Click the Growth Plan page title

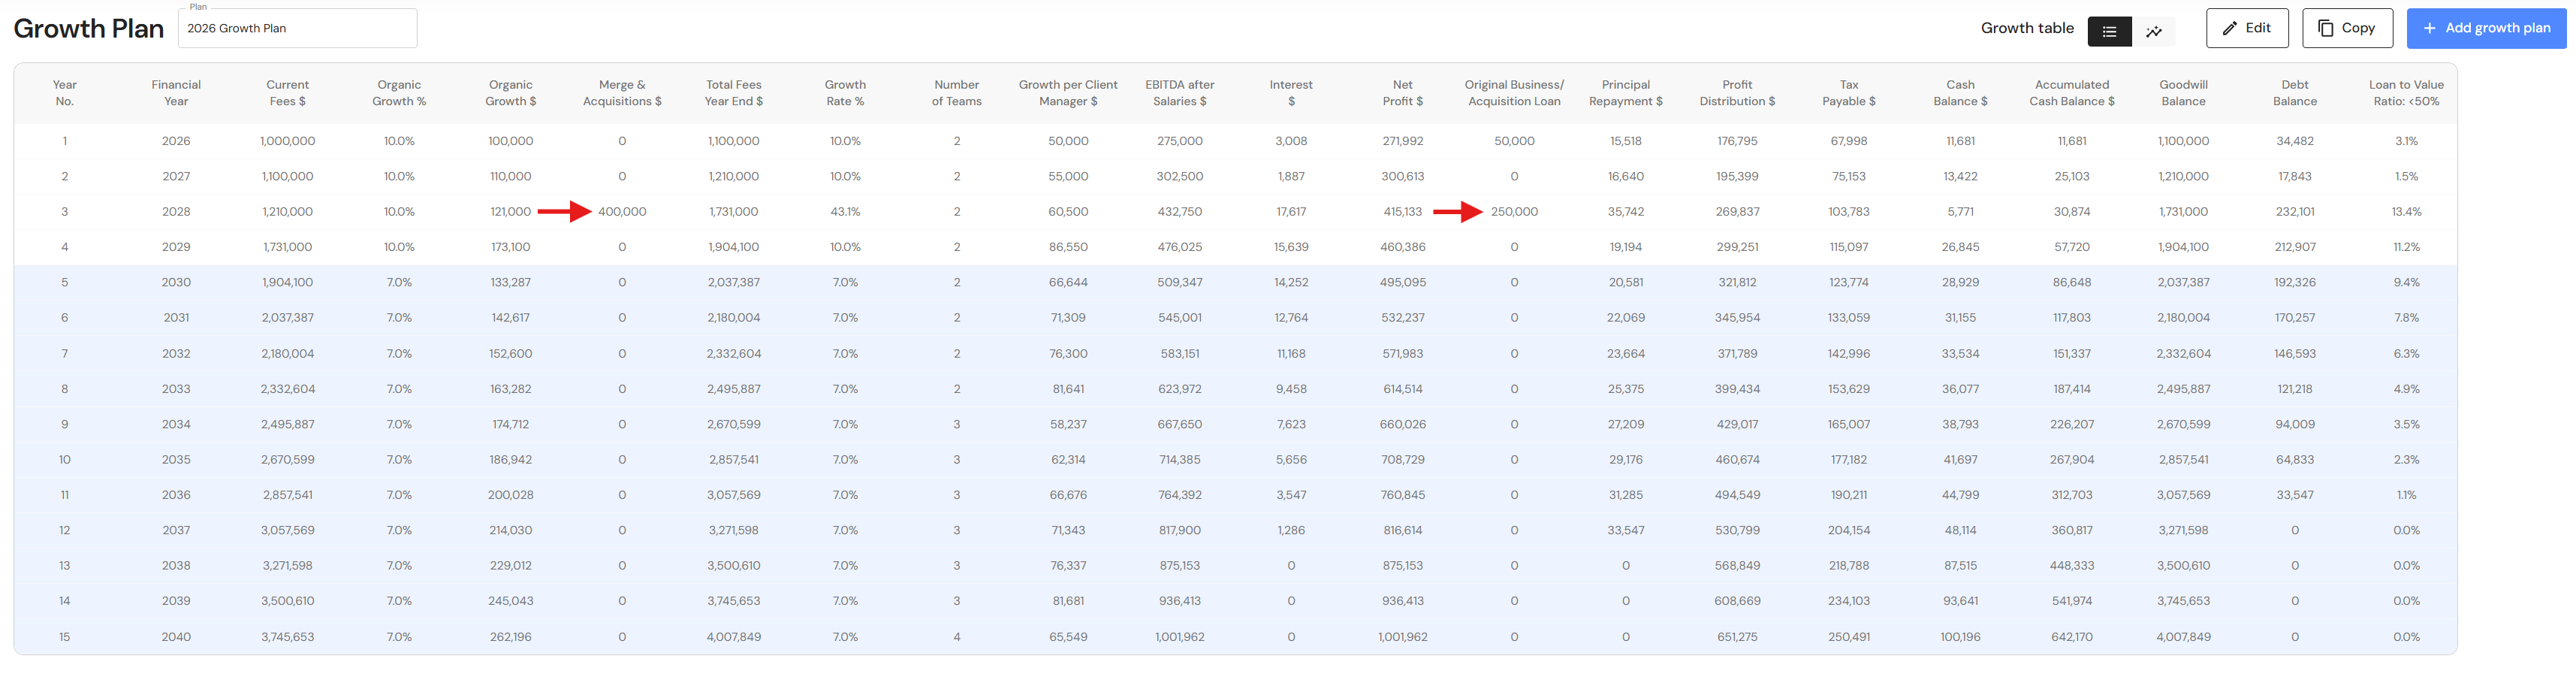pyautogui.click(x=89, y=29)
